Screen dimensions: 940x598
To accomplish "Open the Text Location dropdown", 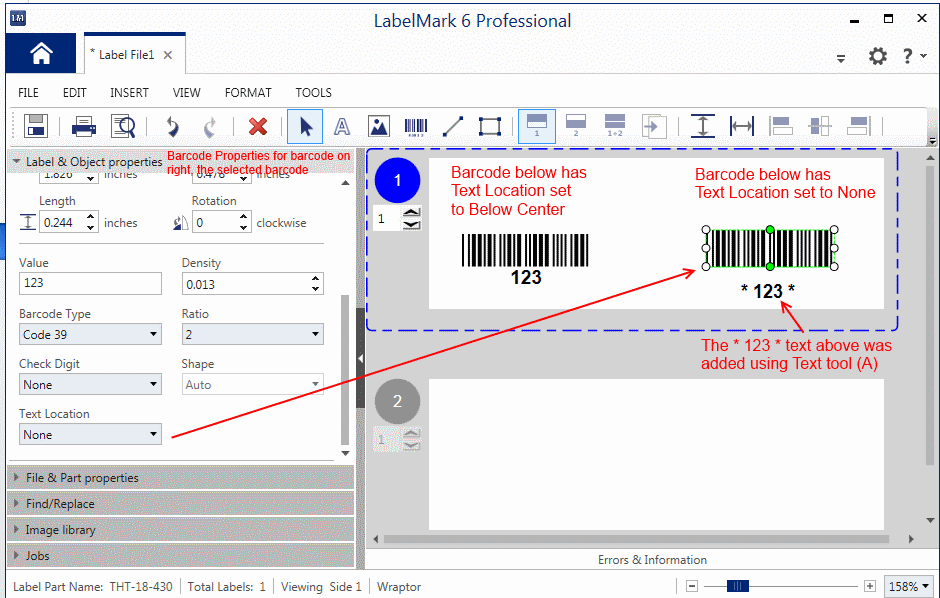I will coord(90,434).
